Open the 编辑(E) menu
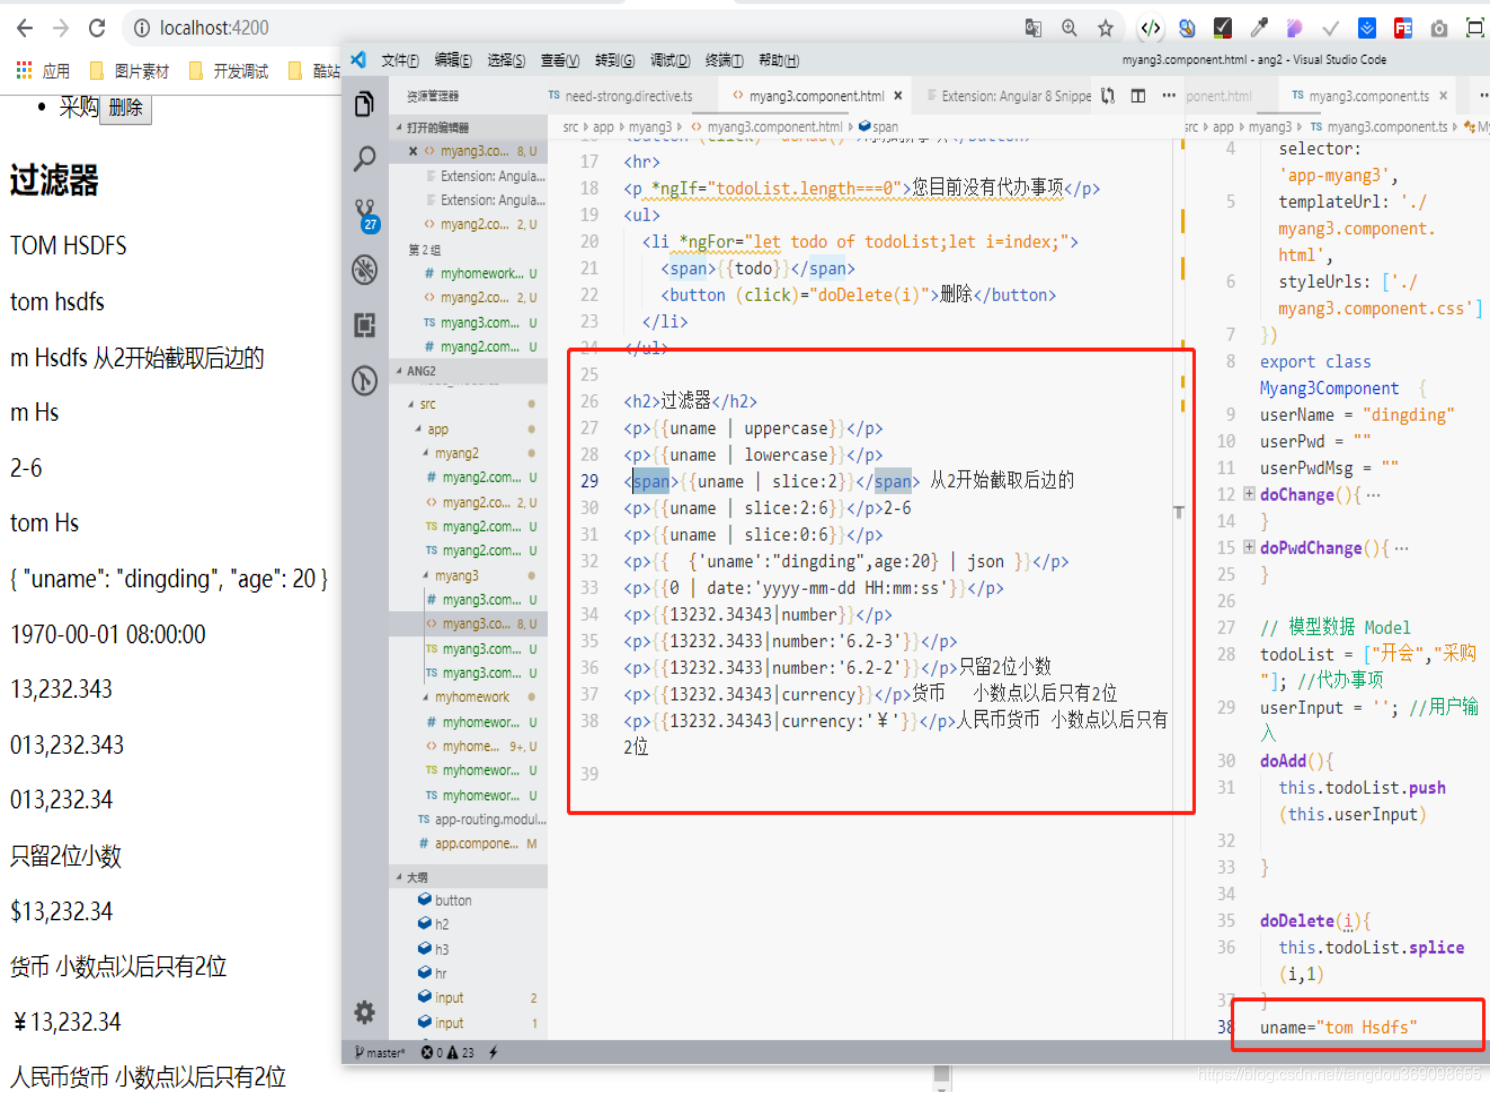The width and height of the screenshot is (1491, 1093). pos(453,60)
